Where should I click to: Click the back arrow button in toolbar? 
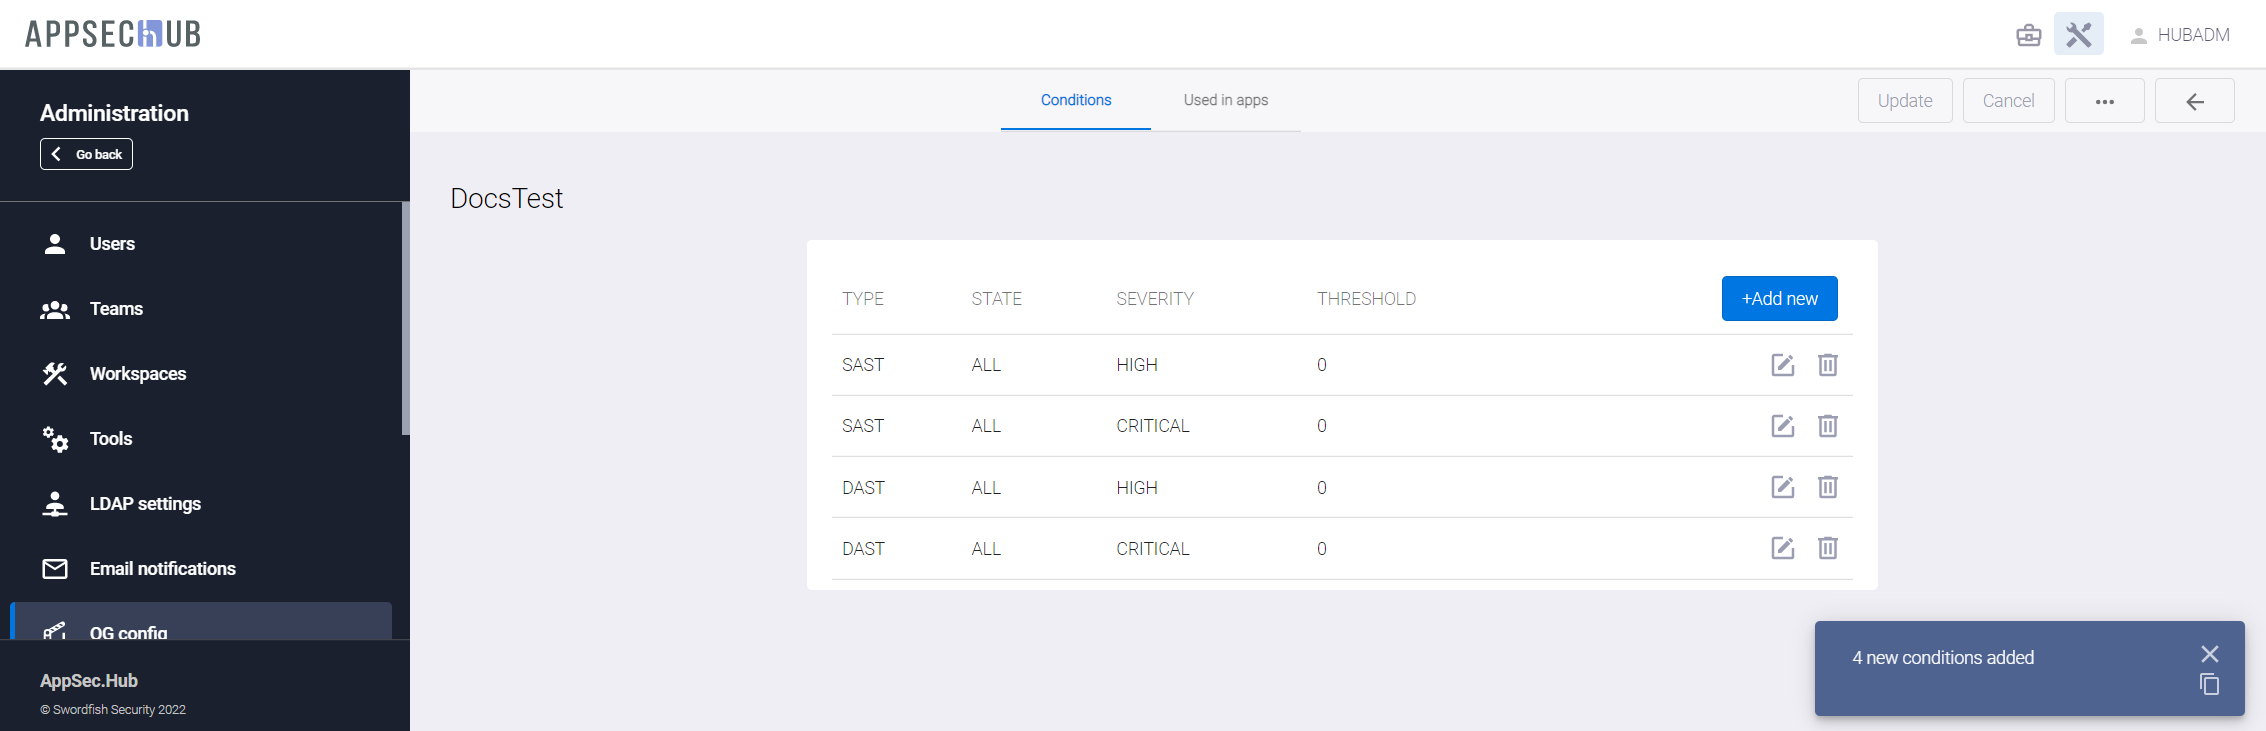(2194, 101)
